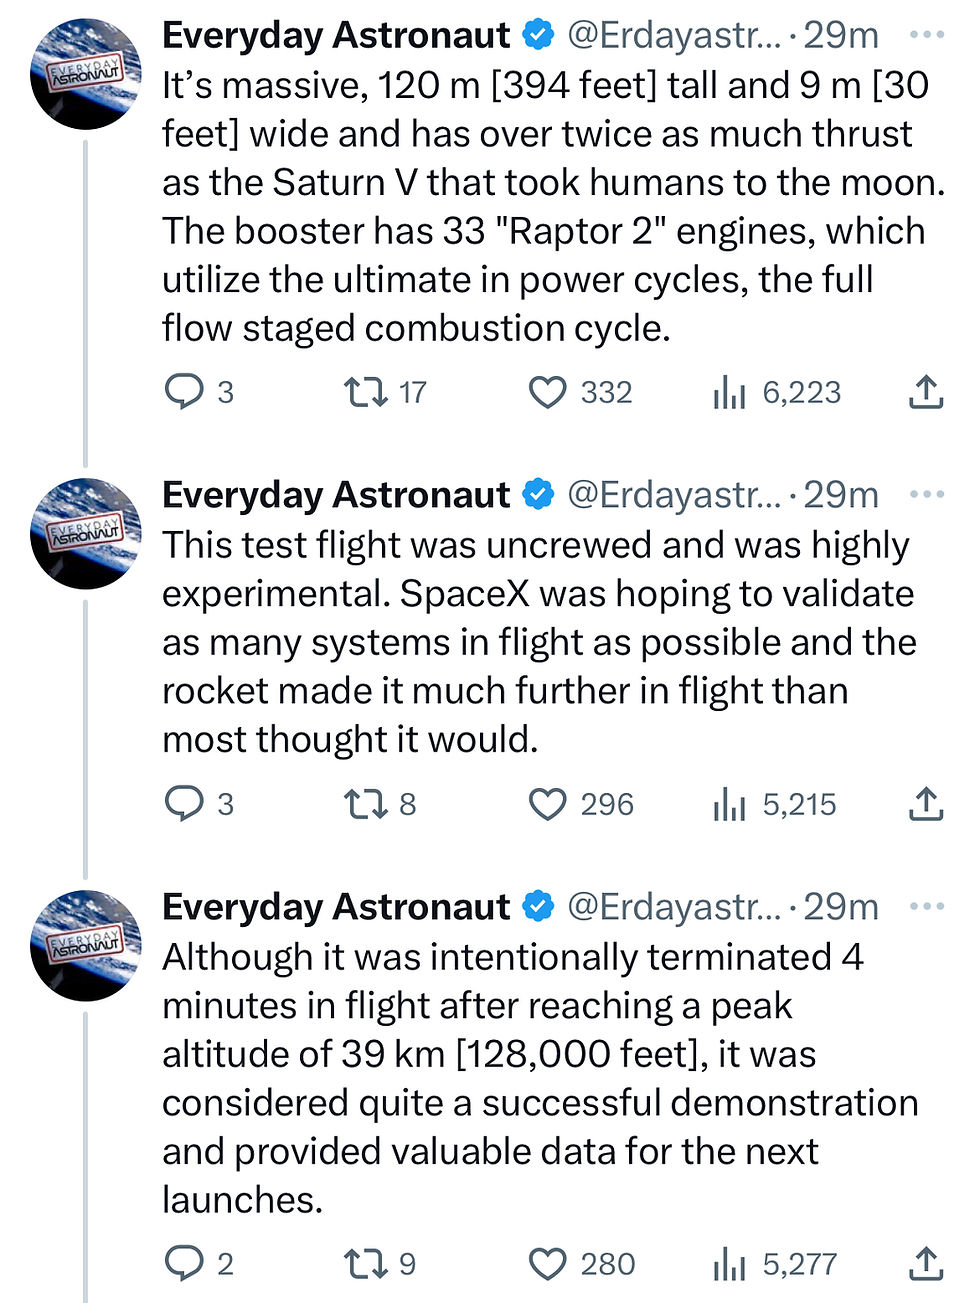Open more options on second tweet
The width and height of the screenshot is (980, 1303).
(927, 495)
